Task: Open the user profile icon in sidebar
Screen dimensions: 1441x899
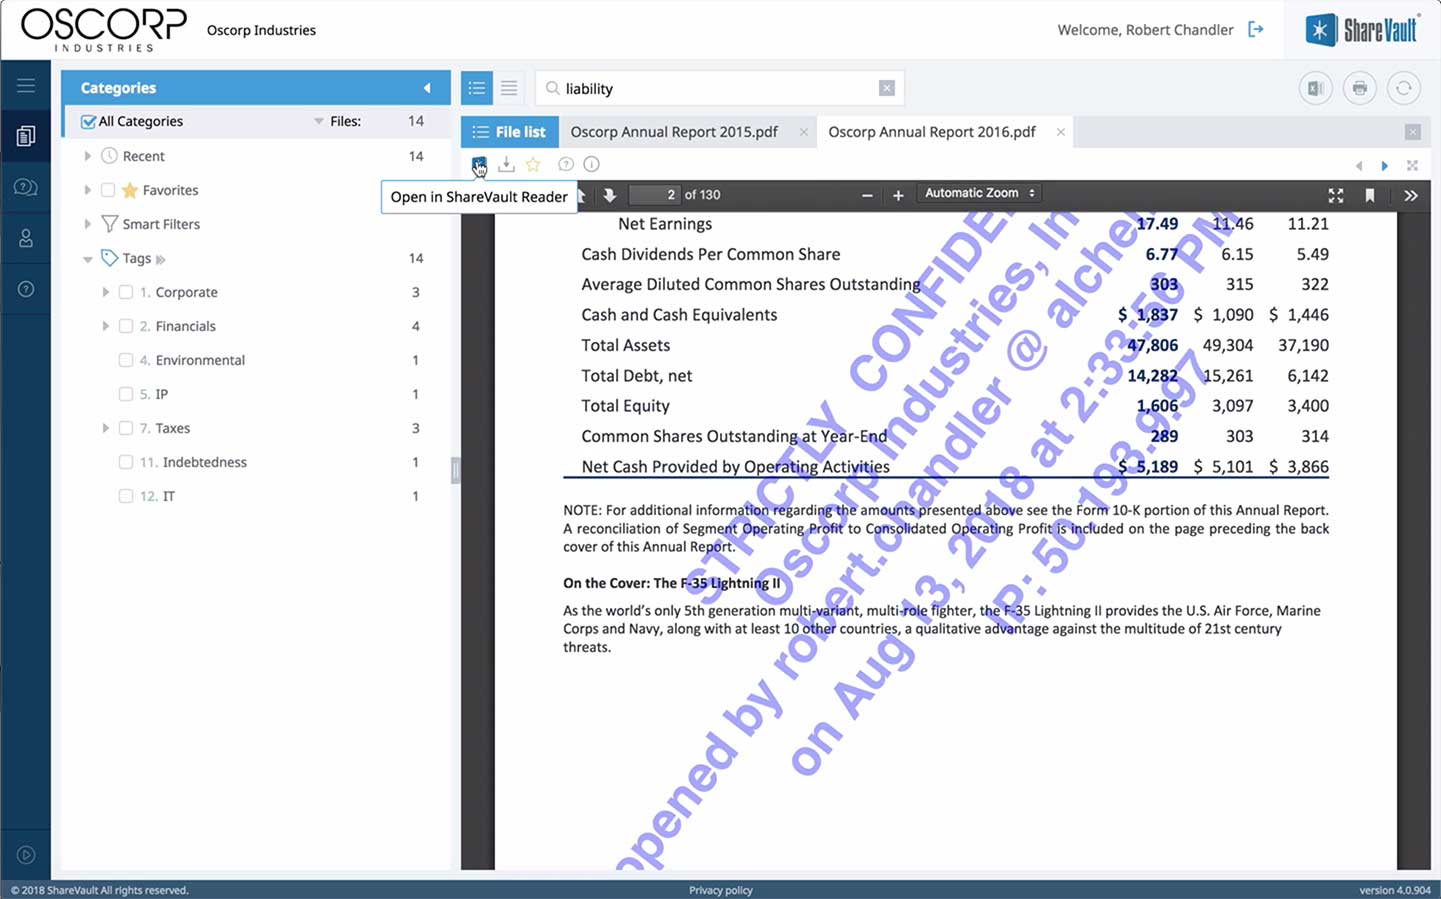Action: coord(26,238)
